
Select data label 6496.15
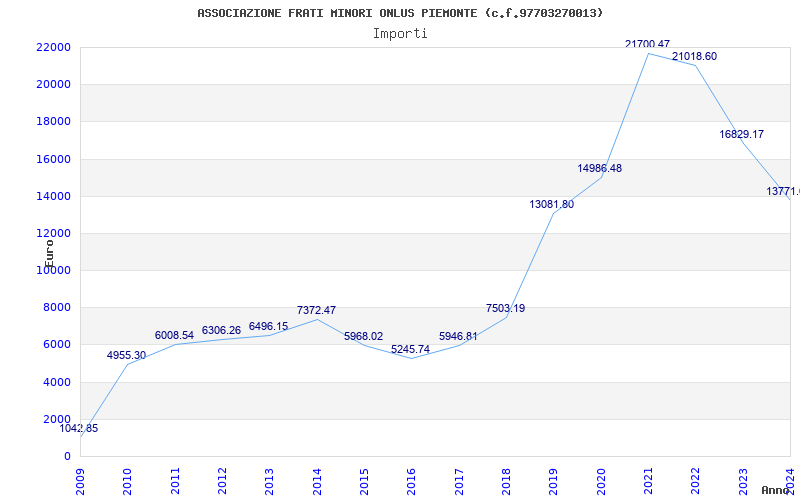click(268, 327)
